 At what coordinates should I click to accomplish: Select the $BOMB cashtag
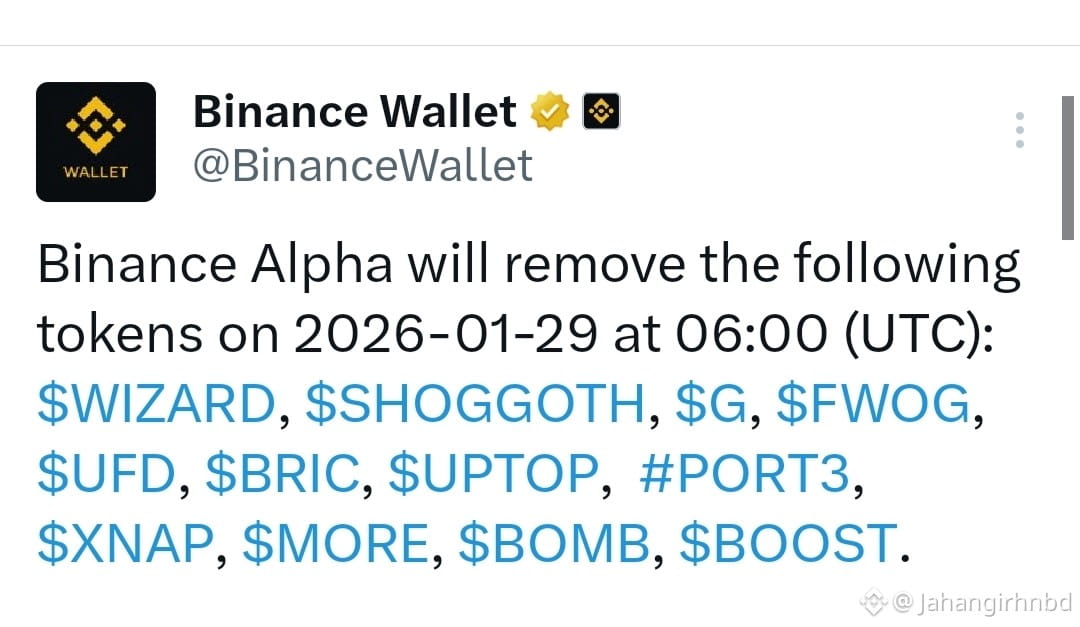(553, 543)
